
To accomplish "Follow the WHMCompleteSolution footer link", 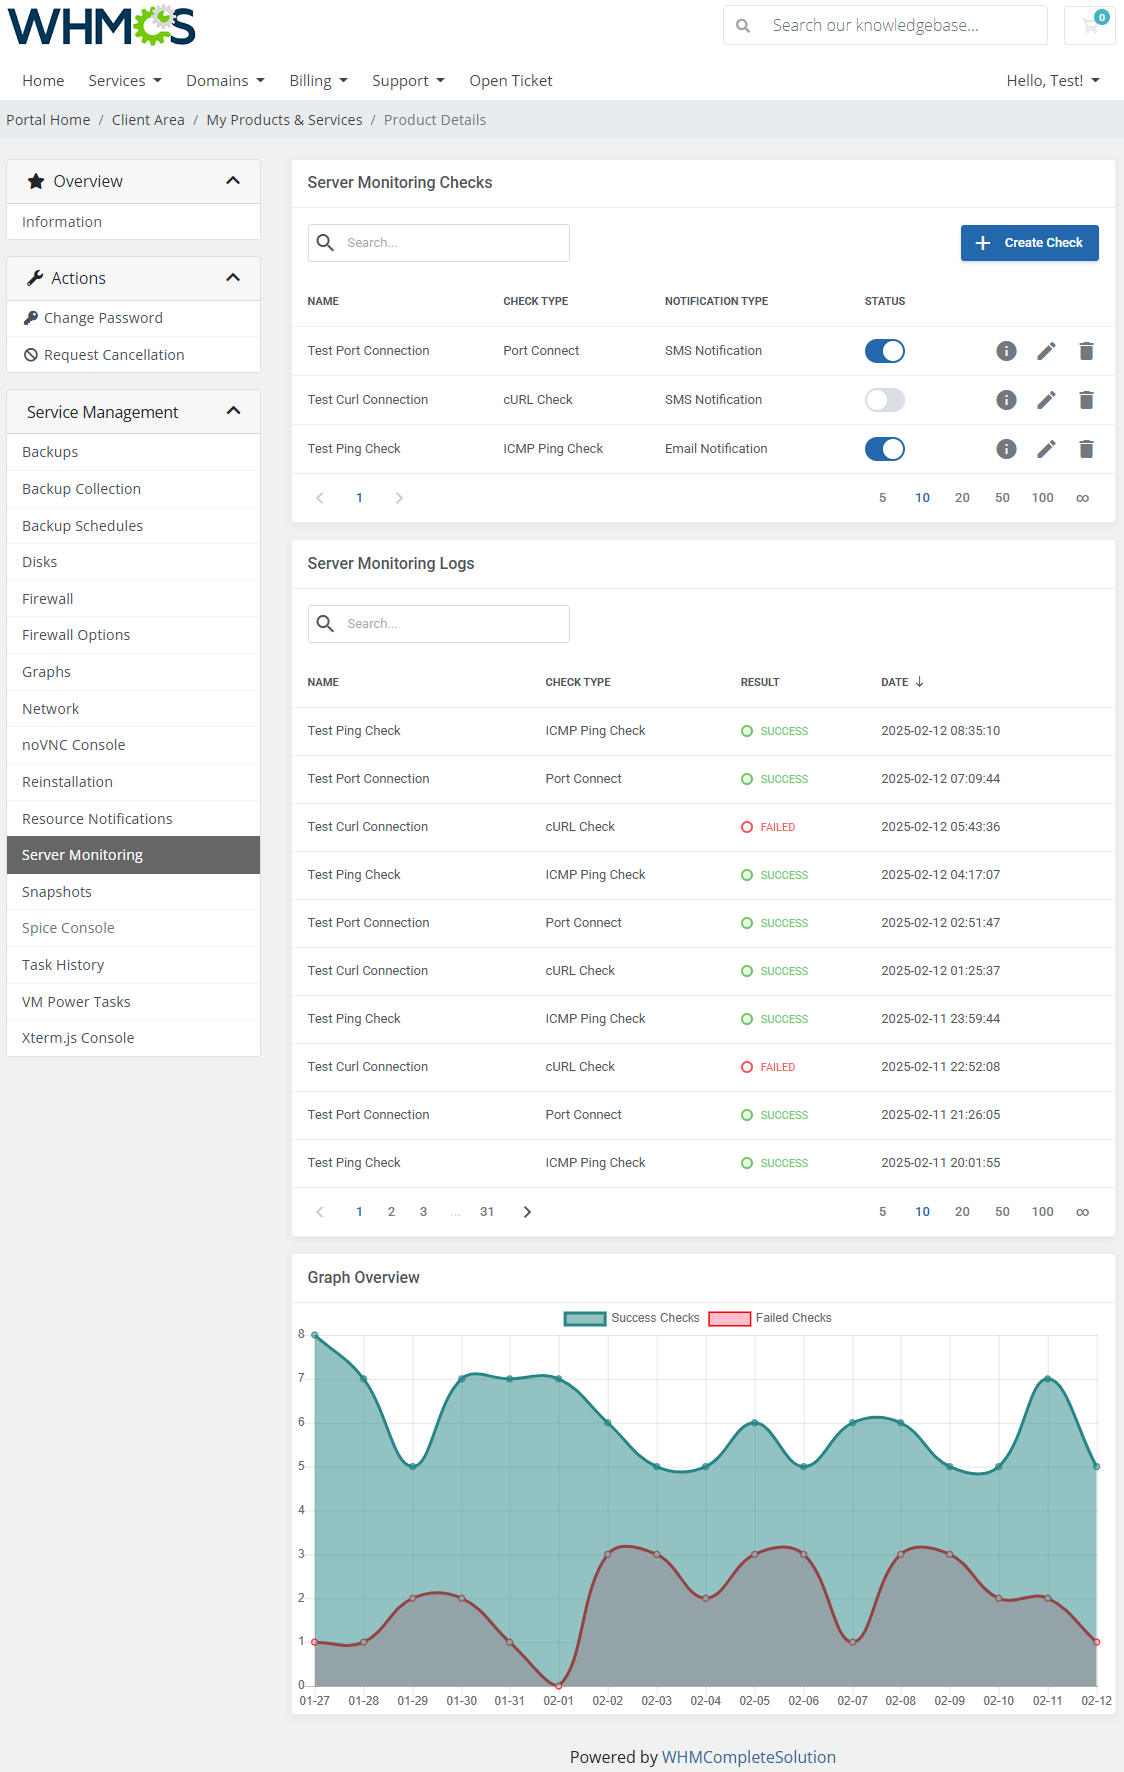I will tap(748, 1757).
